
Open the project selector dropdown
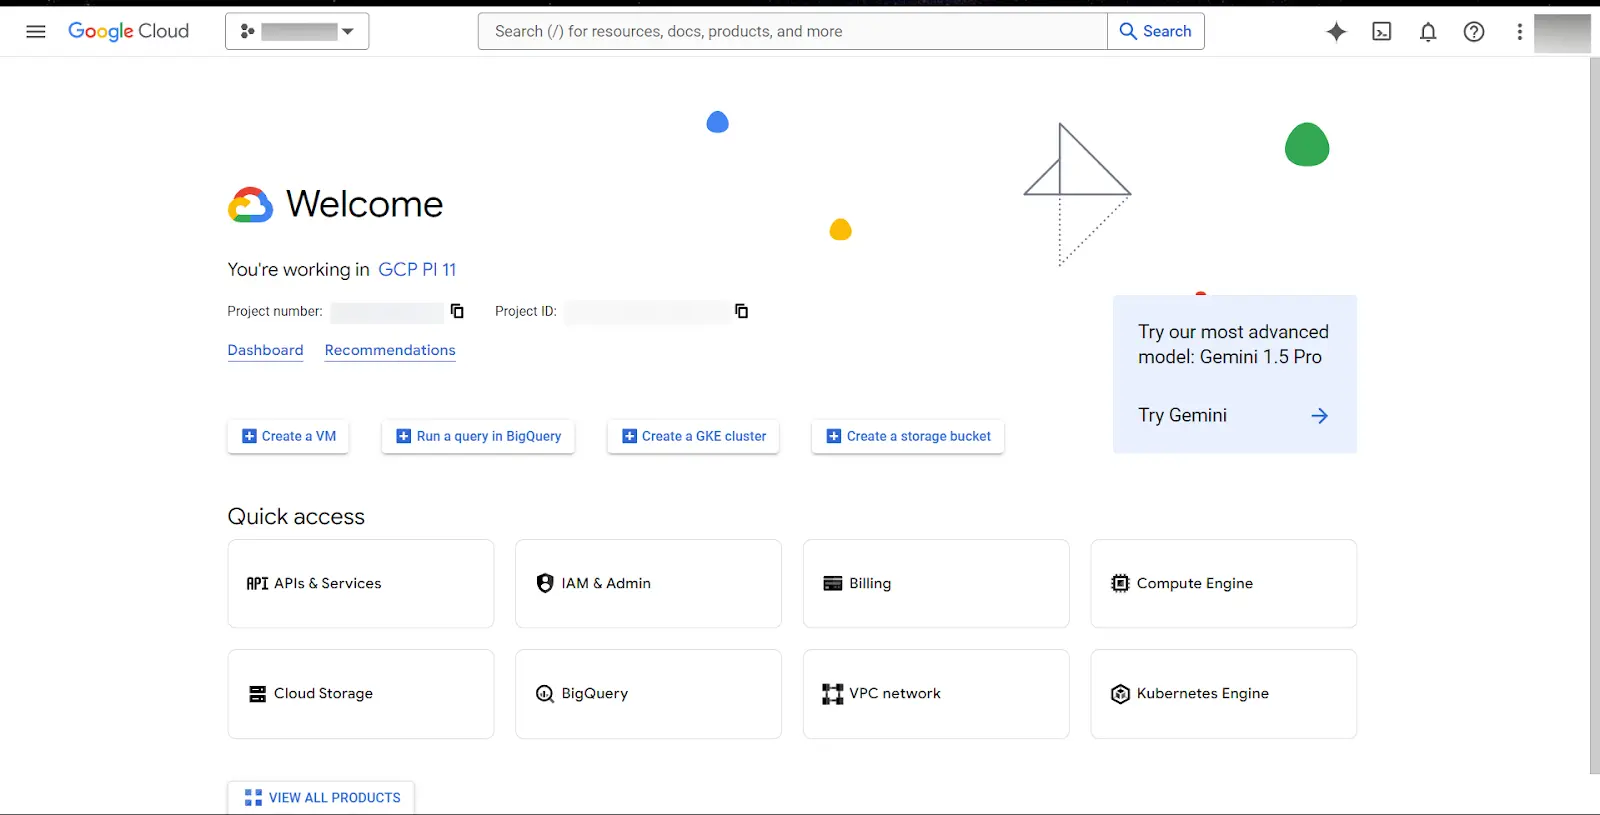click(297, 31)
